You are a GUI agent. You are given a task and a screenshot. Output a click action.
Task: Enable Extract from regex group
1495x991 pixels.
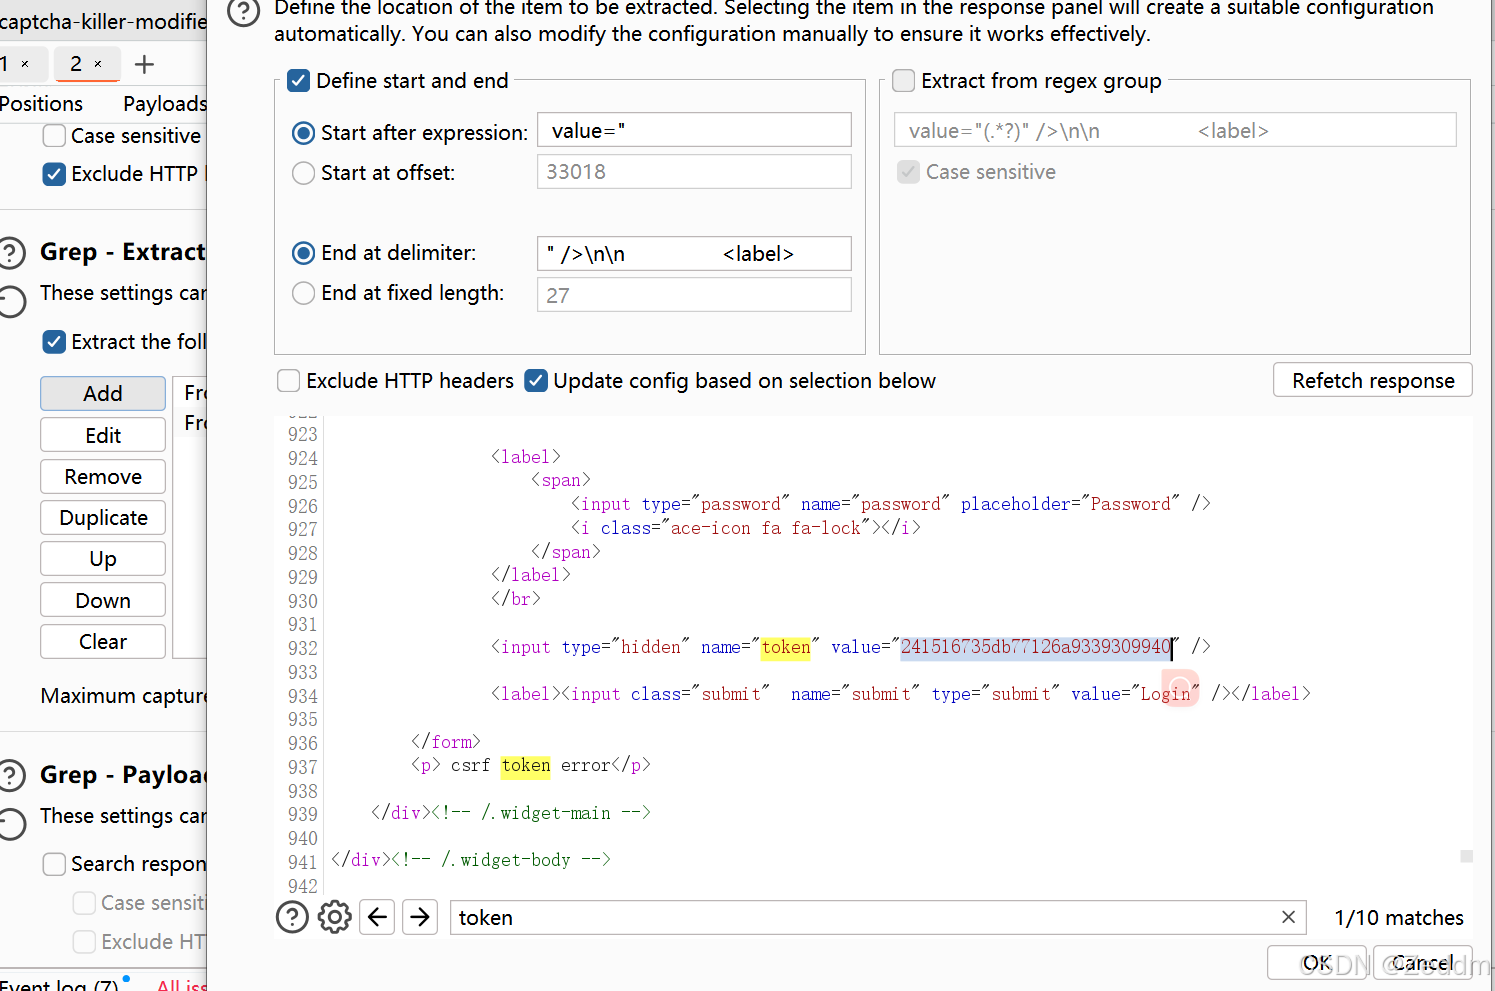(903, 81)
